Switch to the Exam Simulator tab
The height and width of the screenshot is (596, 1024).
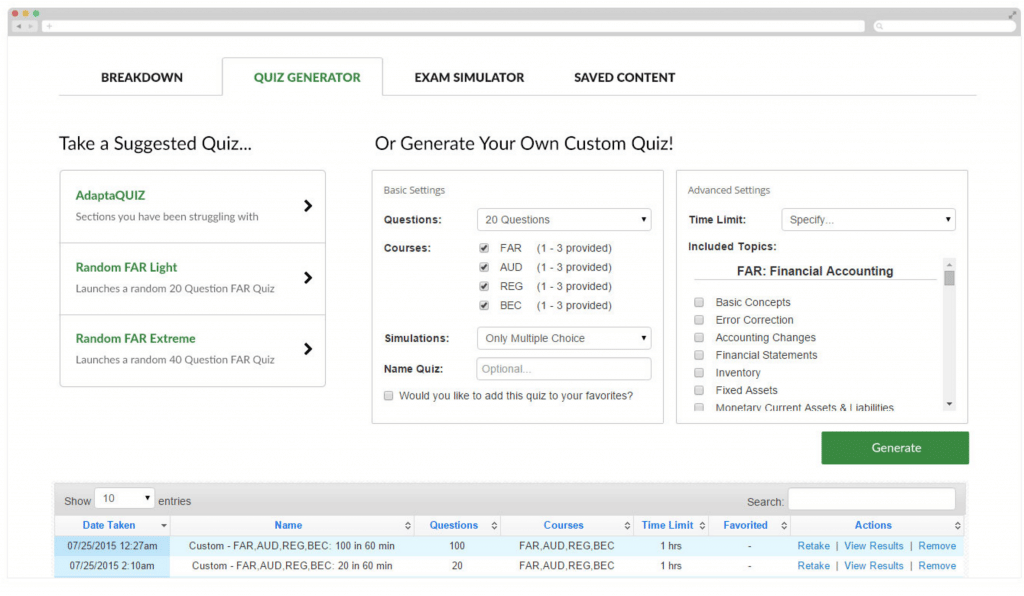click(469, 77)
